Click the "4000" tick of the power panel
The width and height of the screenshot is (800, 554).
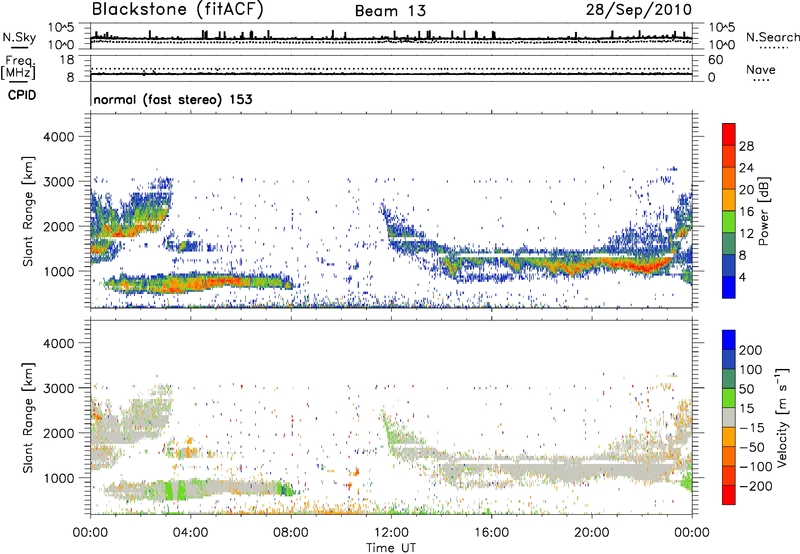(x=58, y=137)
